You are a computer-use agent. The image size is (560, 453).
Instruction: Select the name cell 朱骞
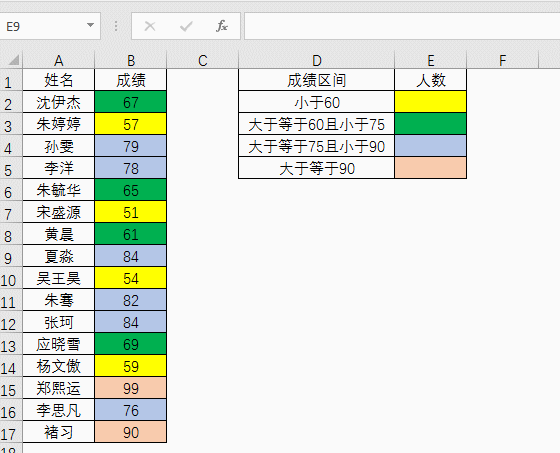[59, 300]
